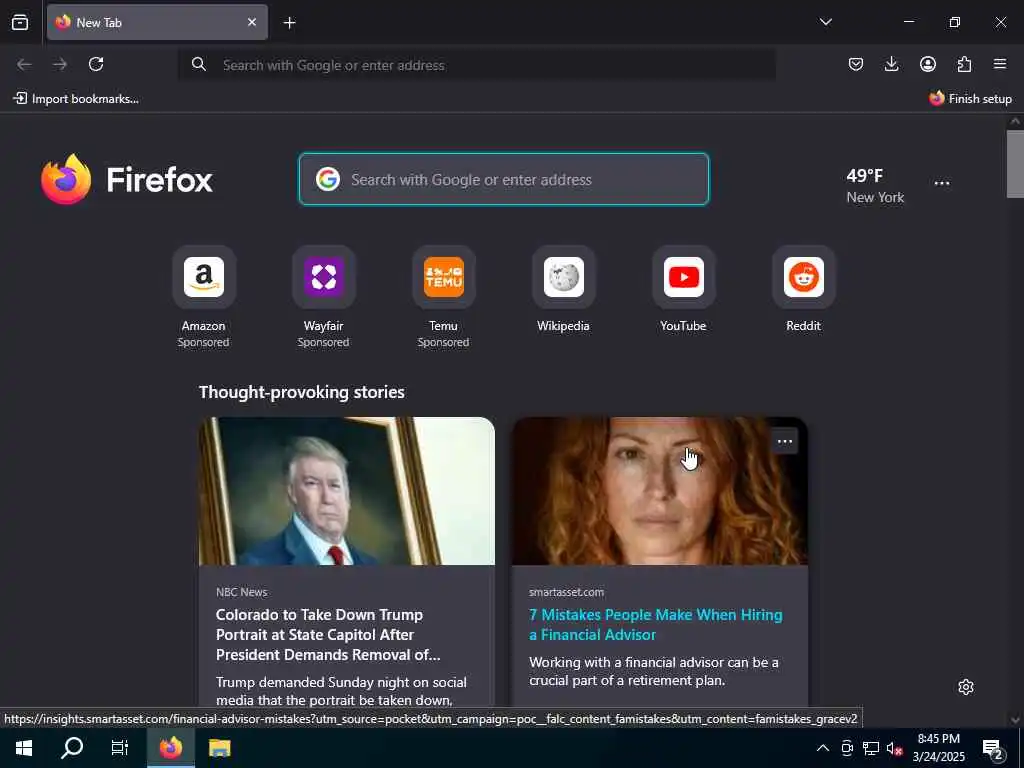Click Finish setup button
Screen dimensions: 1024x768
(970, 99)
